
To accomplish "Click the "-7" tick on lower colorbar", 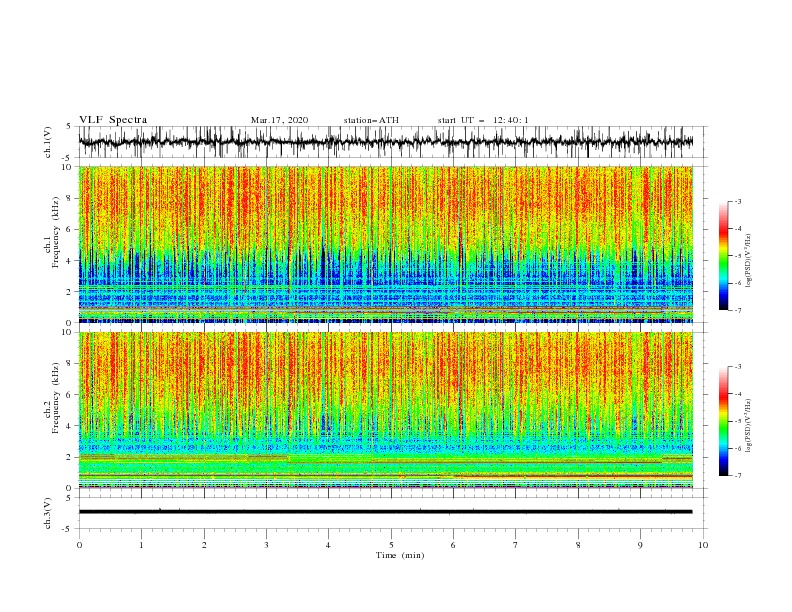I will (x=737, y=475).
